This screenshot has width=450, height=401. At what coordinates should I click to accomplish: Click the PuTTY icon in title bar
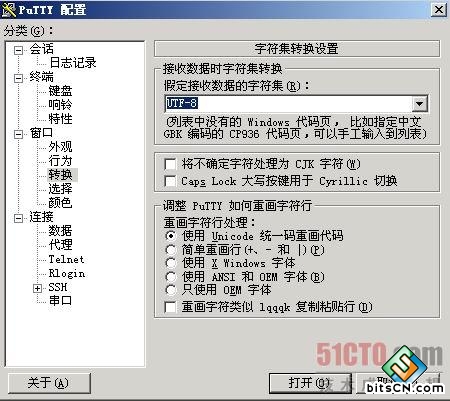click(9, 9)
